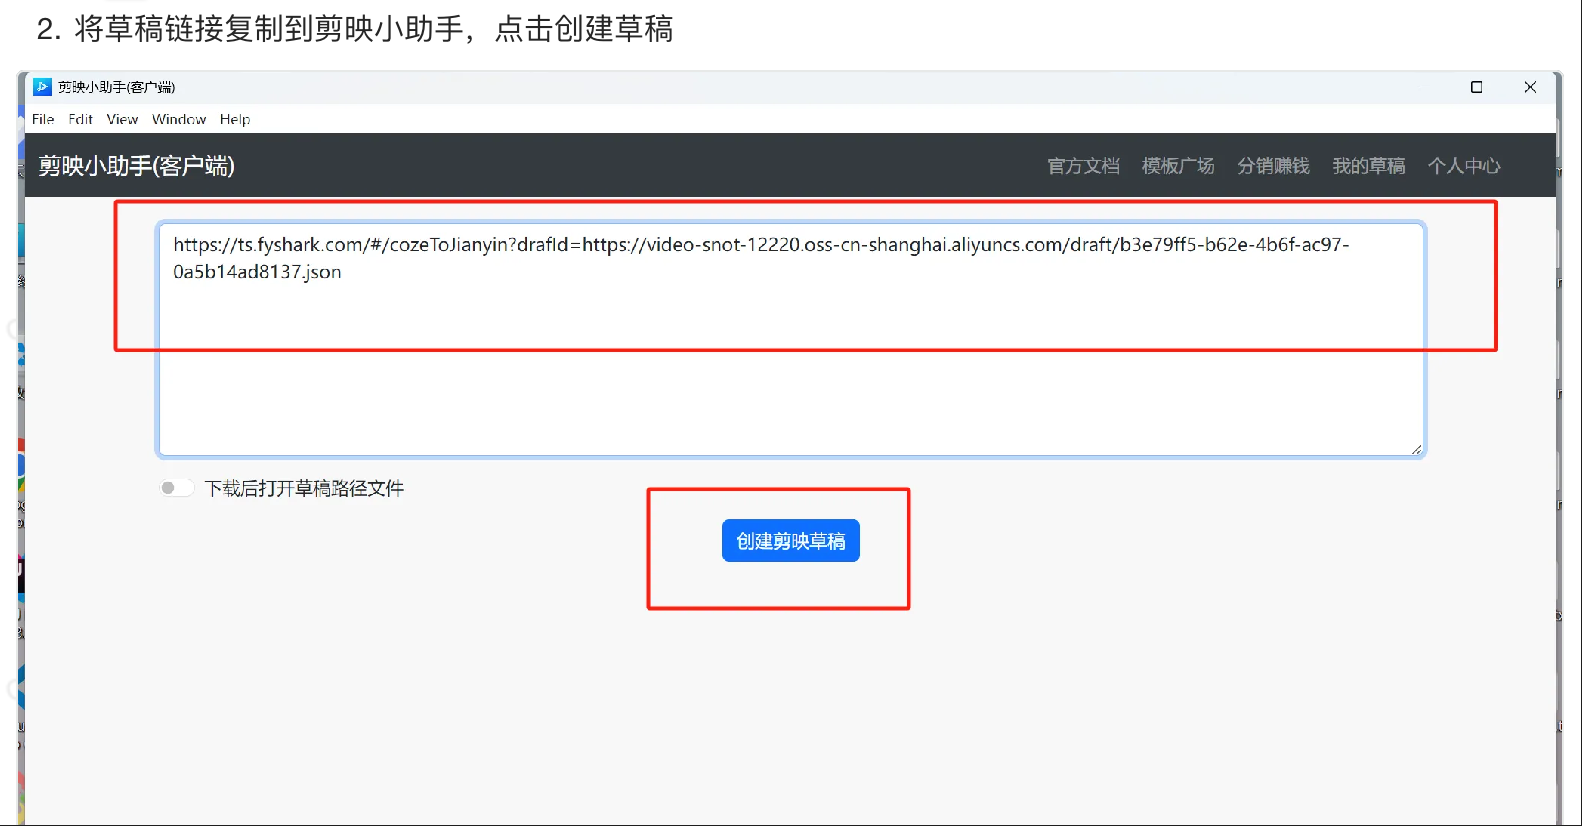Maximize the 剪映小助手 window
The image size is (1582, 826).
(1476, 87)
